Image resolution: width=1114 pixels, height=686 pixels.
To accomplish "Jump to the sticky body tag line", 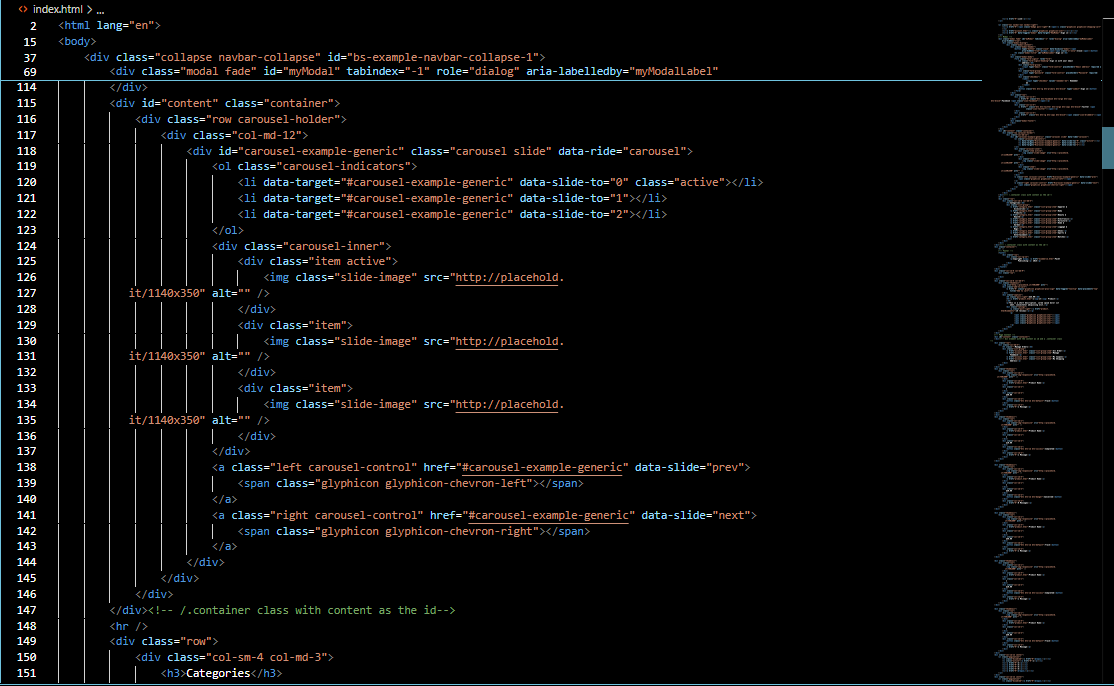I will coord(77,41).
